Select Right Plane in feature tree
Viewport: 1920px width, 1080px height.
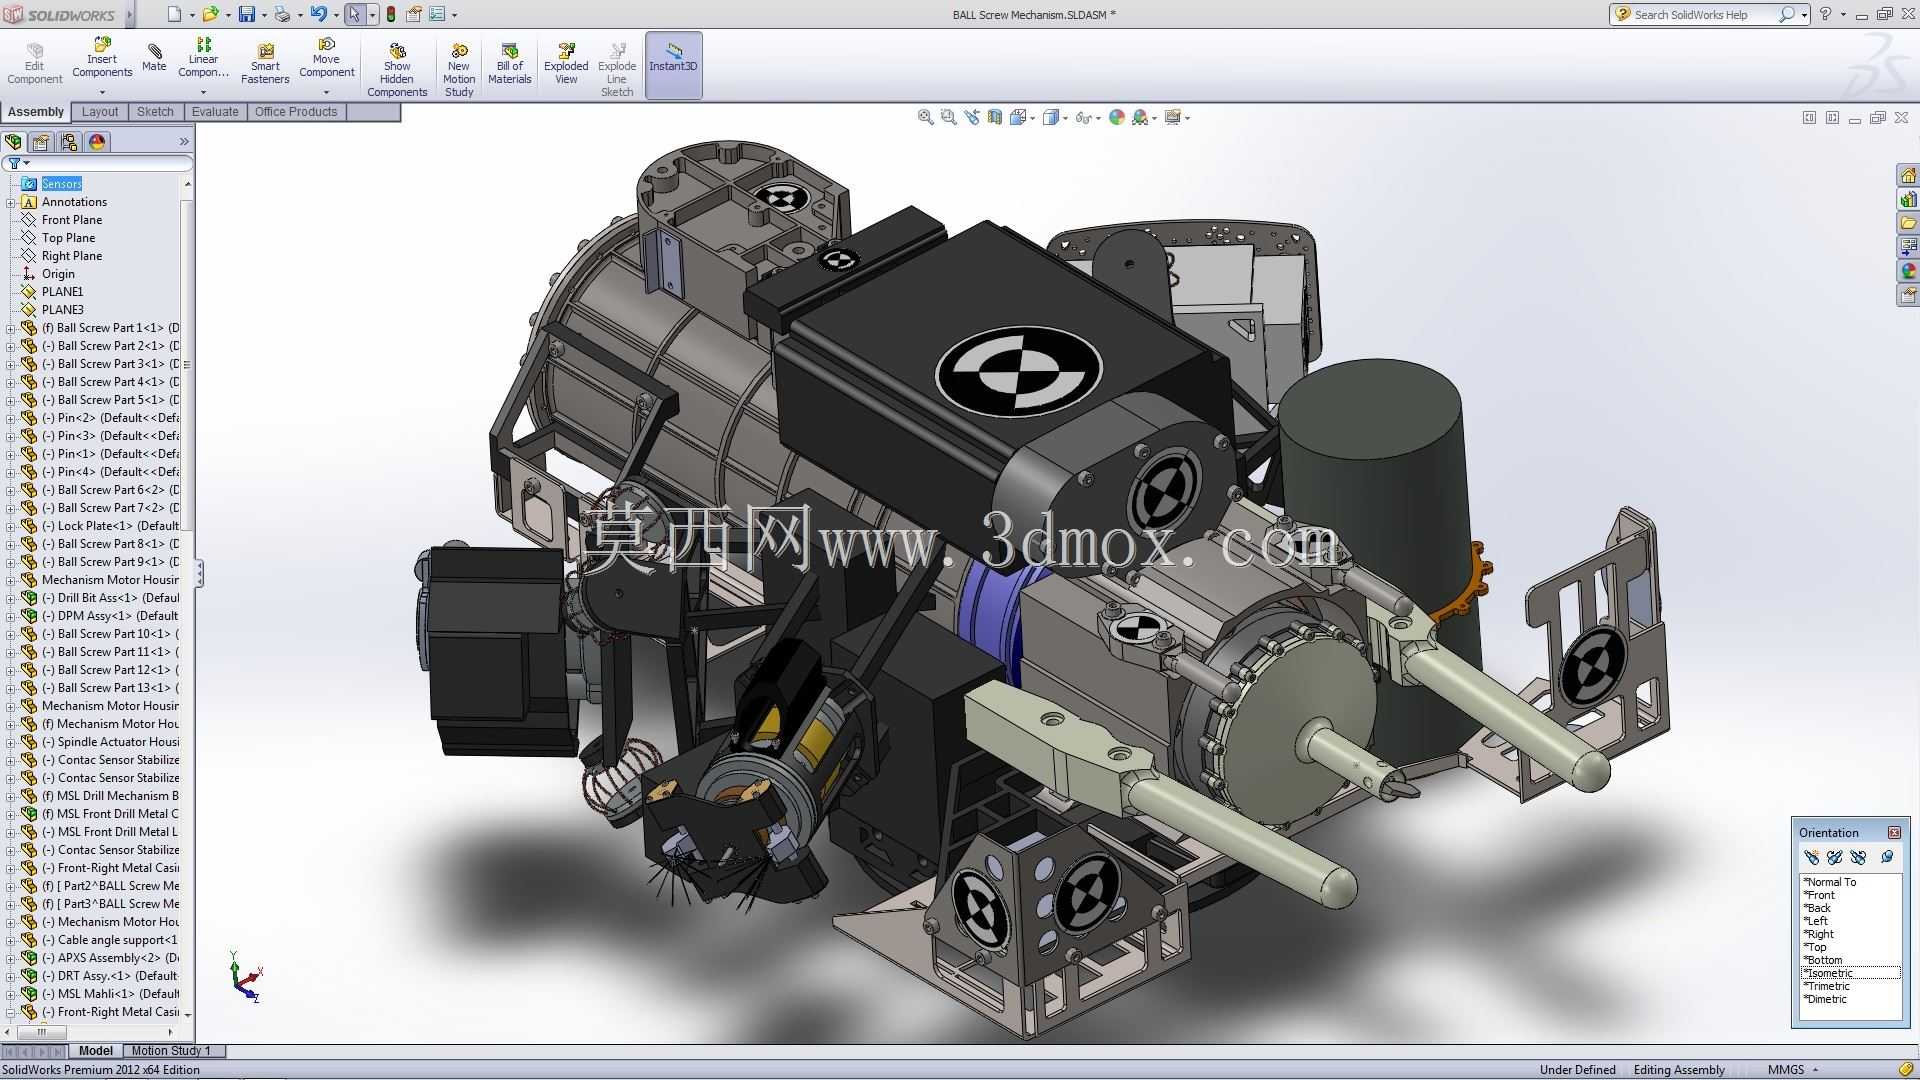(72, 256)
